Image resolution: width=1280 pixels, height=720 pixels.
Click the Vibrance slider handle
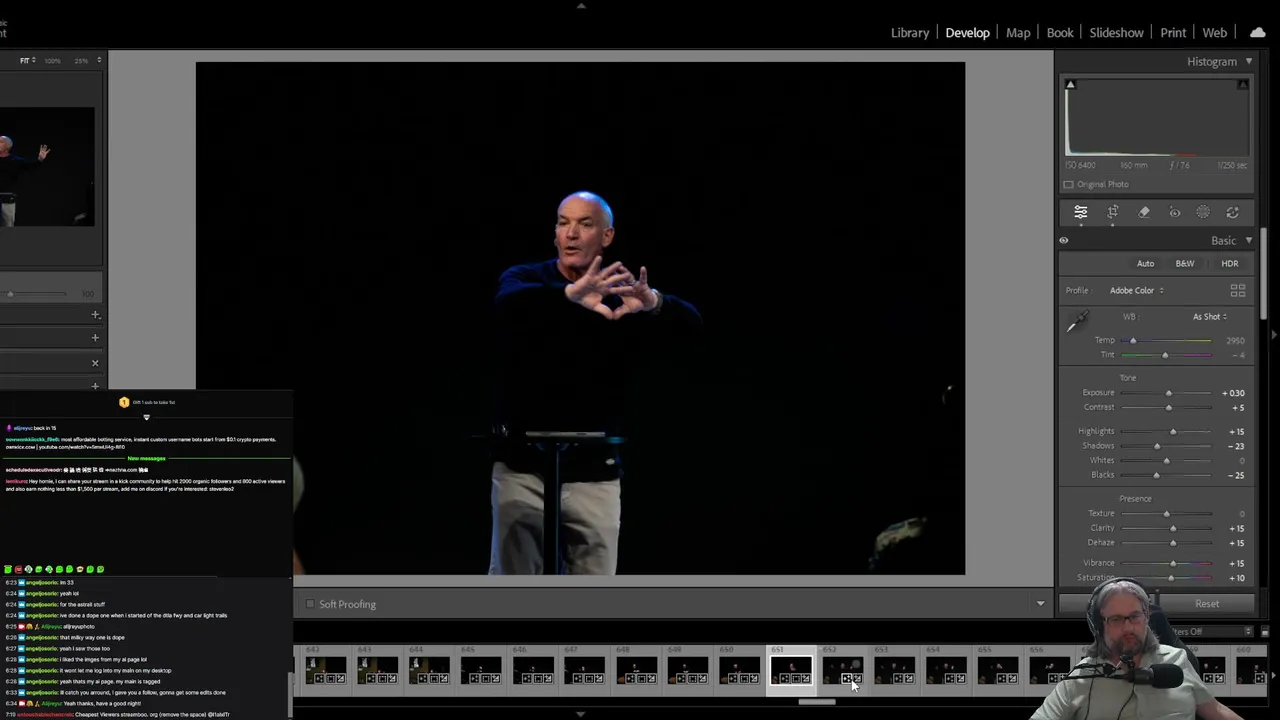tap(1173, 563)
